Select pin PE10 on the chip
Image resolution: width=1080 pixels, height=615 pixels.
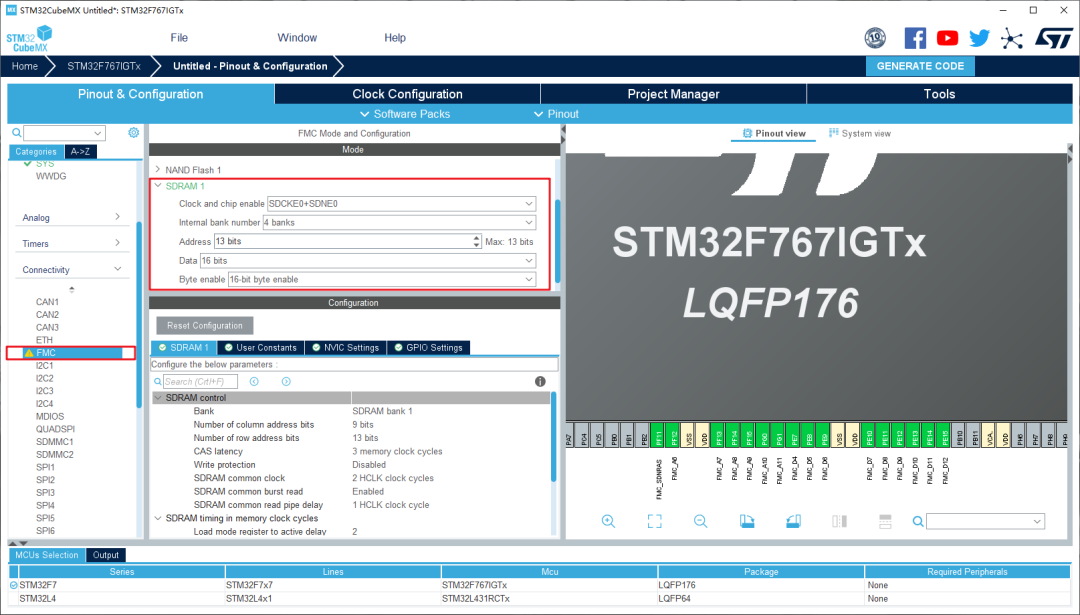(x=869, y=437)
